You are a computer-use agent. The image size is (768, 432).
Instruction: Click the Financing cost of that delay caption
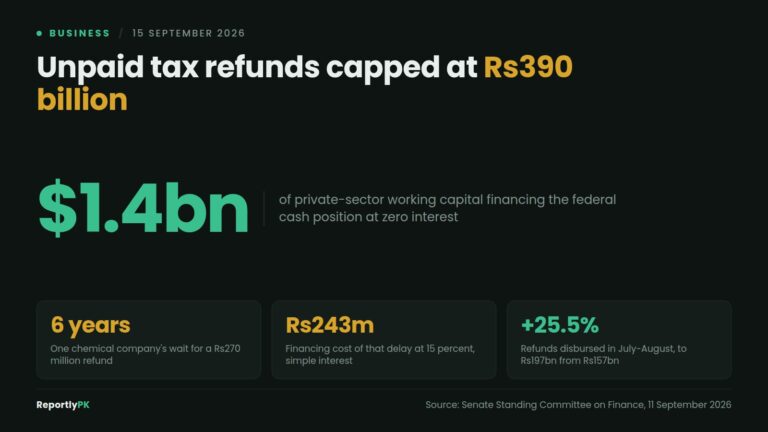coord(380,355)
